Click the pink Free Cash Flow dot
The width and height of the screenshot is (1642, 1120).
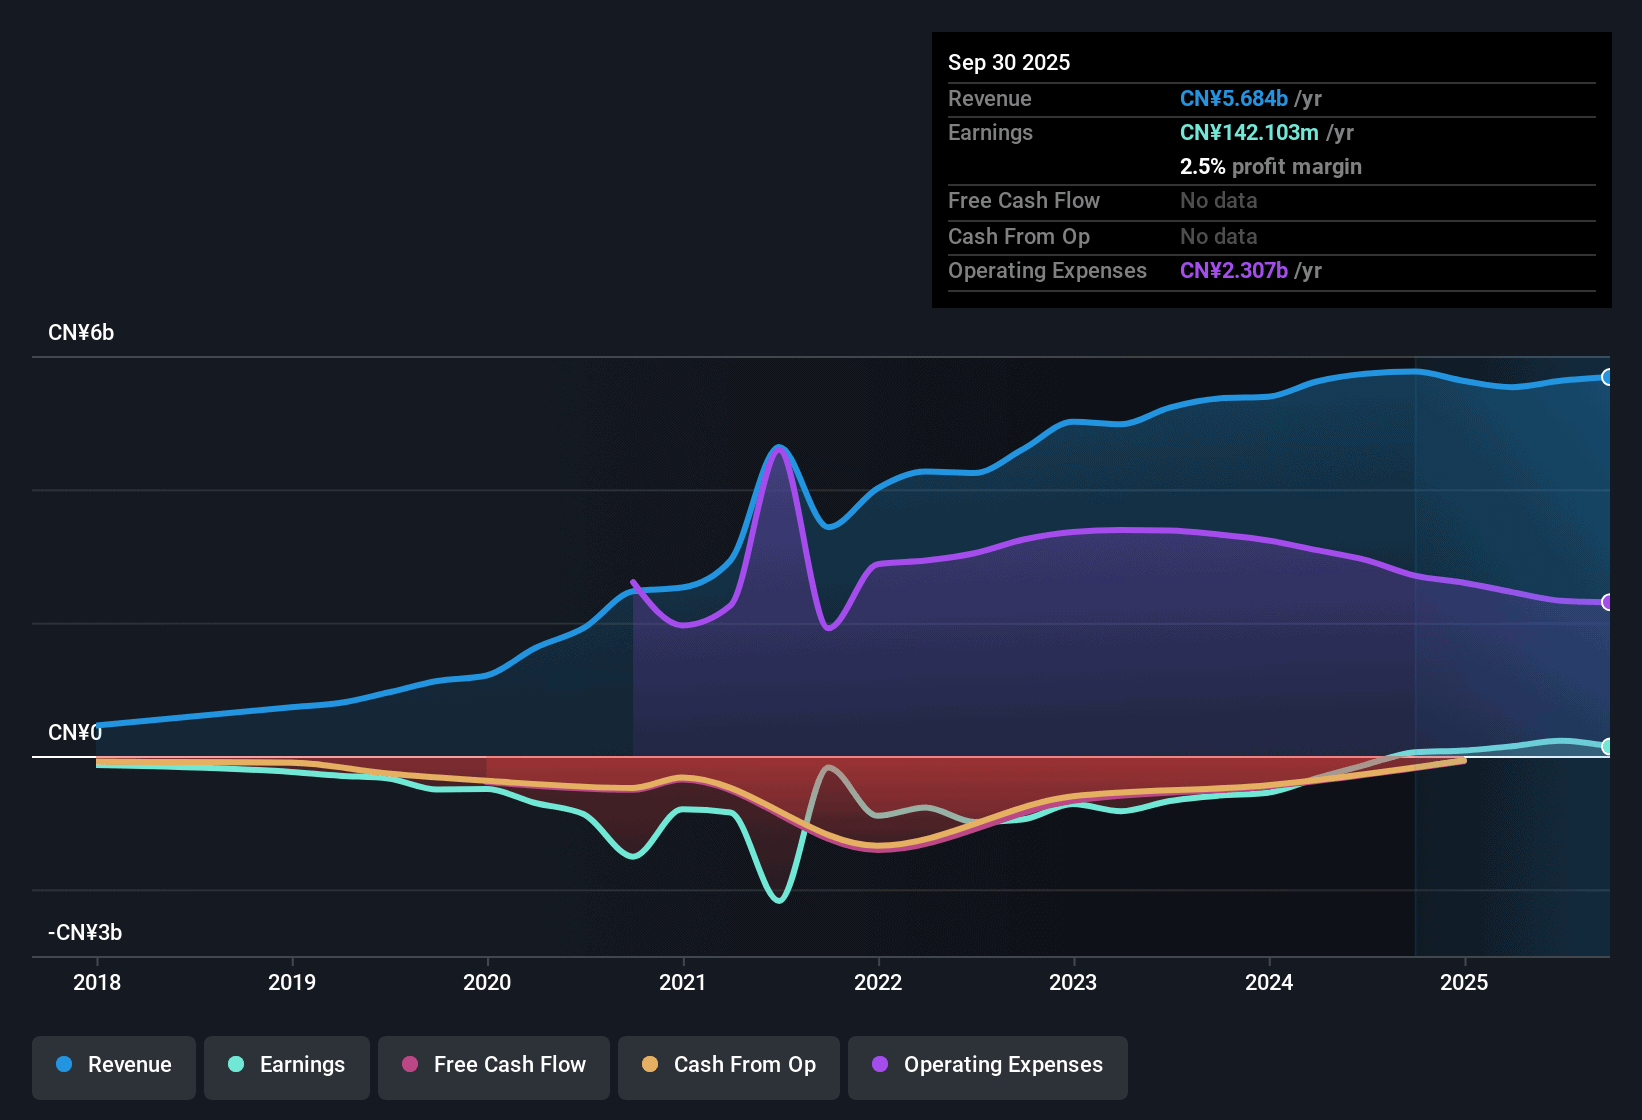(x=410, y=1065)
